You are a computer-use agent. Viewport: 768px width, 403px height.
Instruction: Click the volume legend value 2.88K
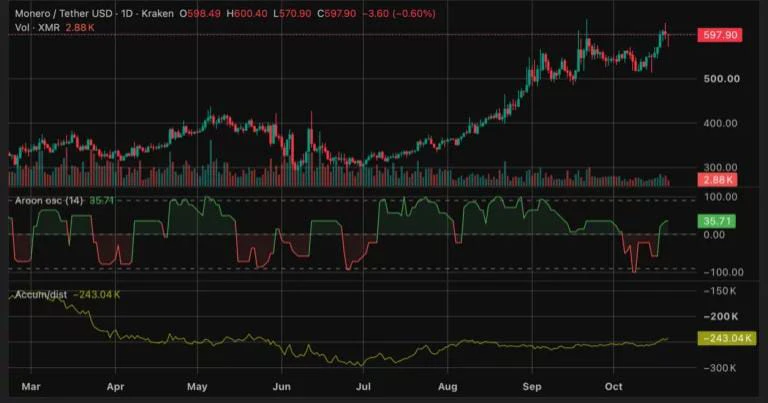[x=80, y=27]
